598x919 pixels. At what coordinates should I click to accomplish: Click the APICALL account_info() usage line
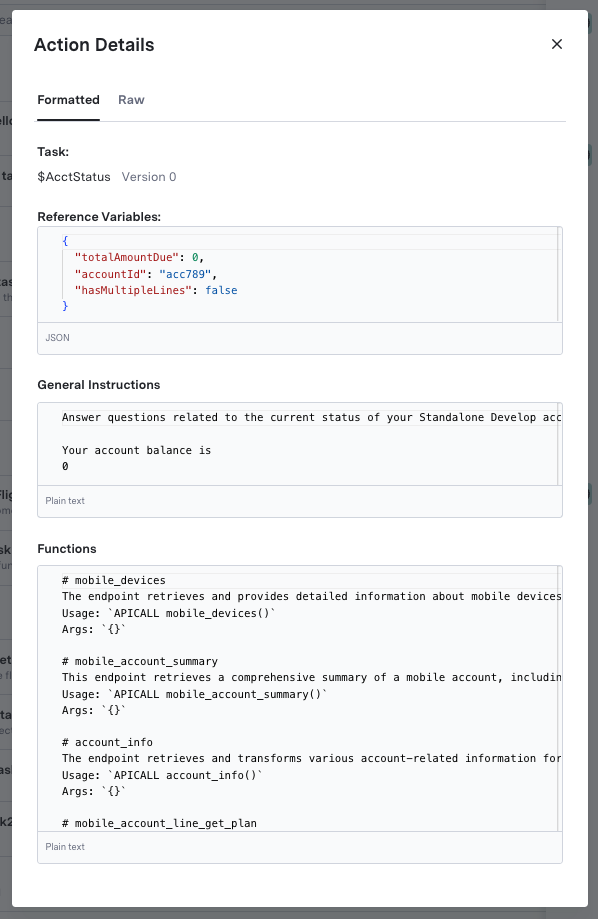pos(162,775)
